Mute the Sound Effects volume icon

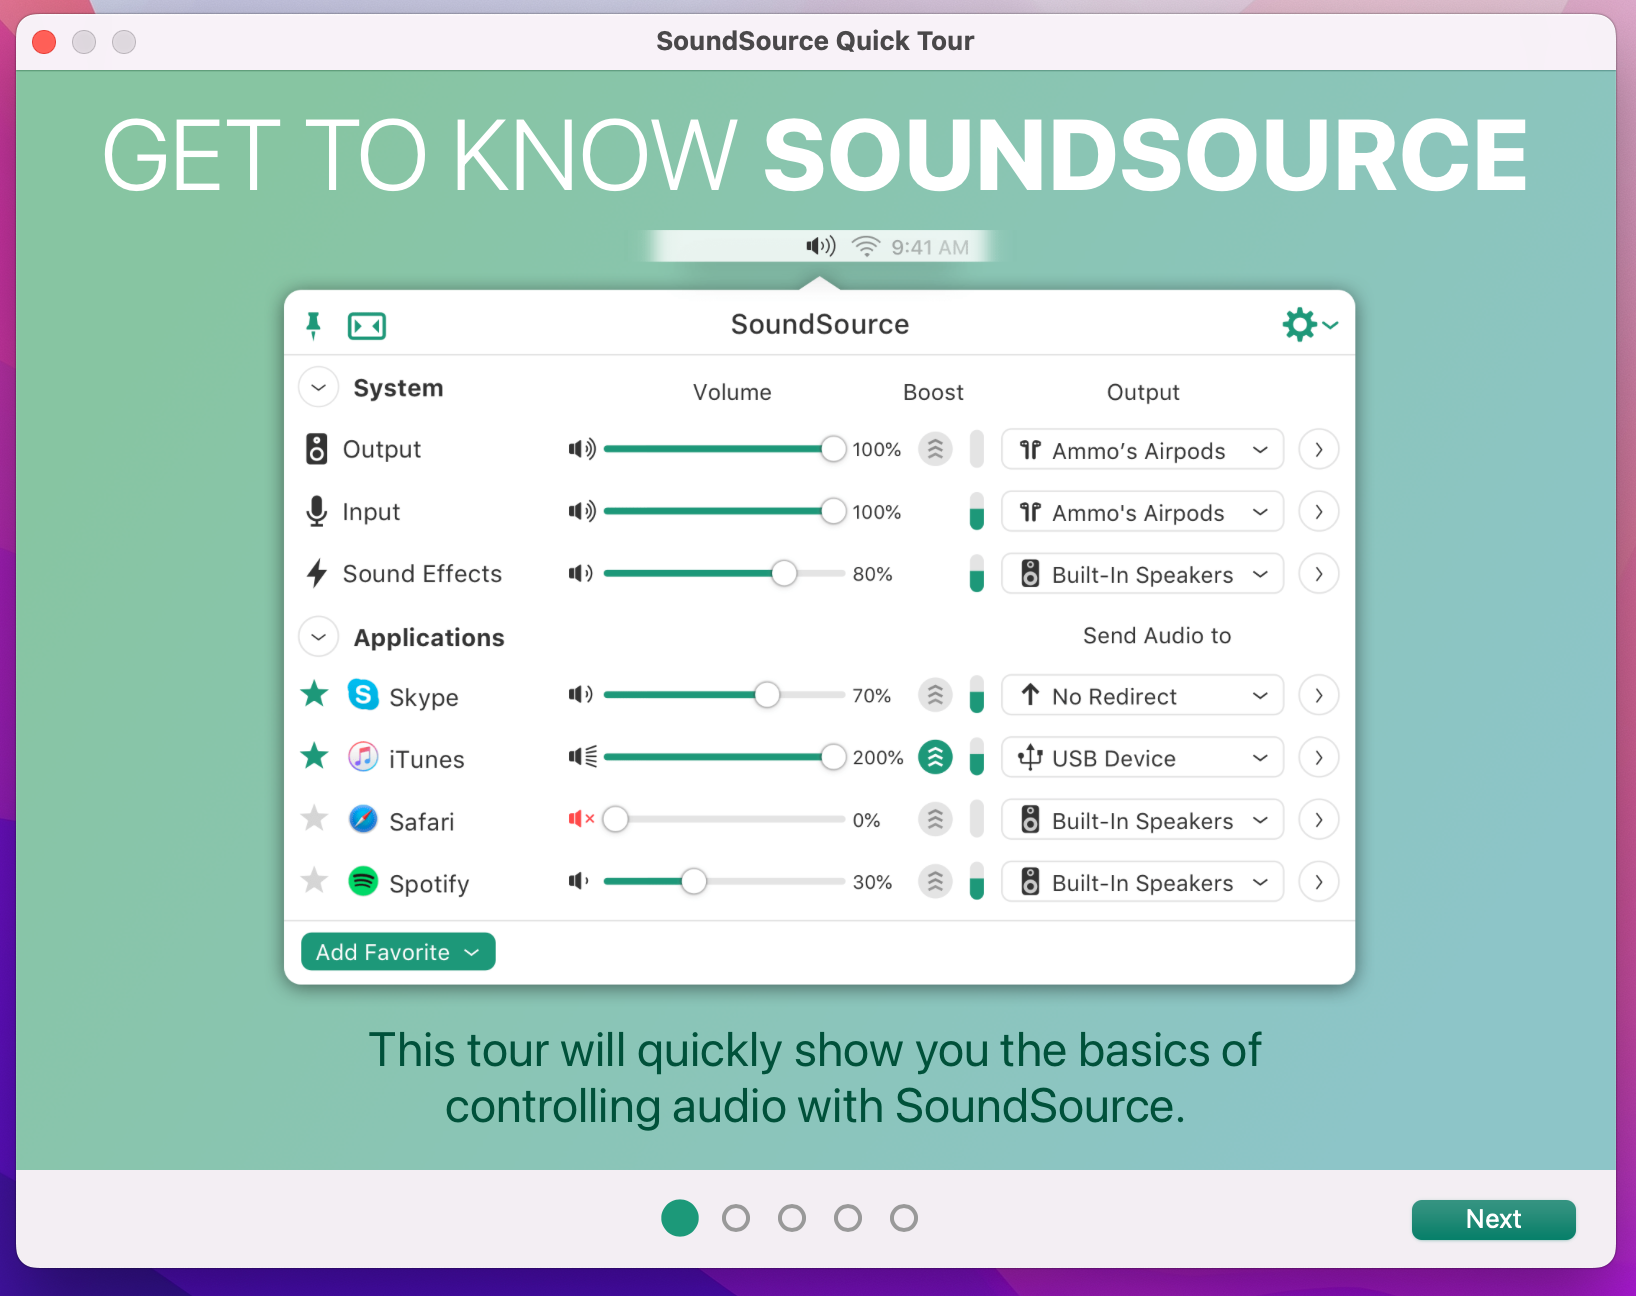[x=581, y=573]
